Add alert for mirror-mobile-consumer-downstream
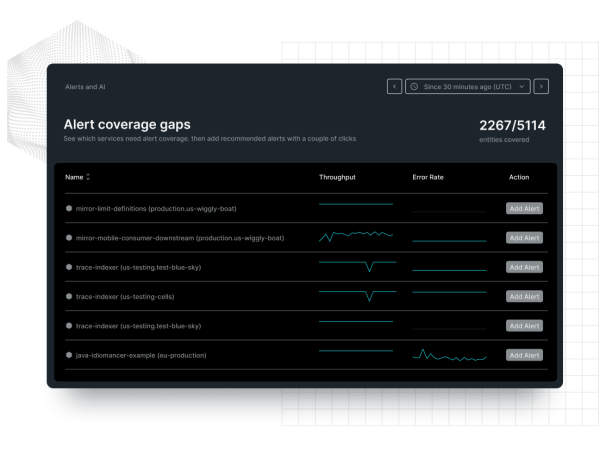The height and width of the screenshot is (454, 600). pos(524,238)
